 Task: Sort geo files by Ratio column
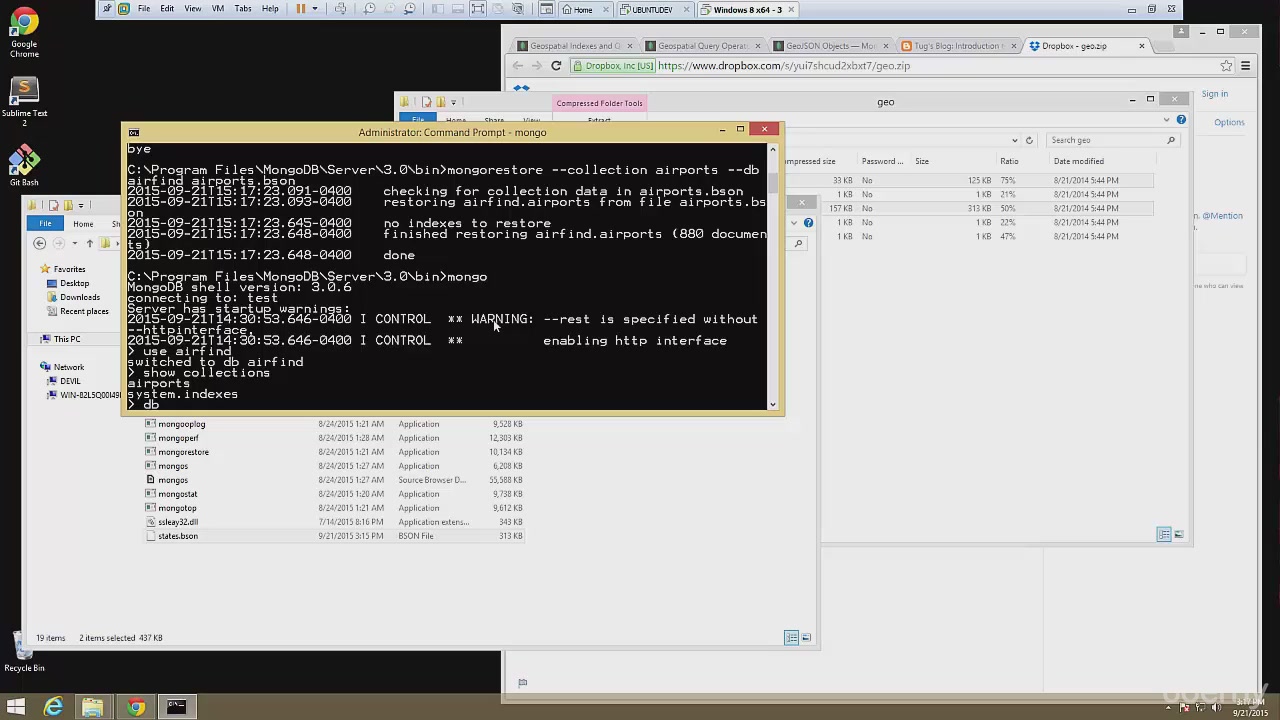point(1009,161)
